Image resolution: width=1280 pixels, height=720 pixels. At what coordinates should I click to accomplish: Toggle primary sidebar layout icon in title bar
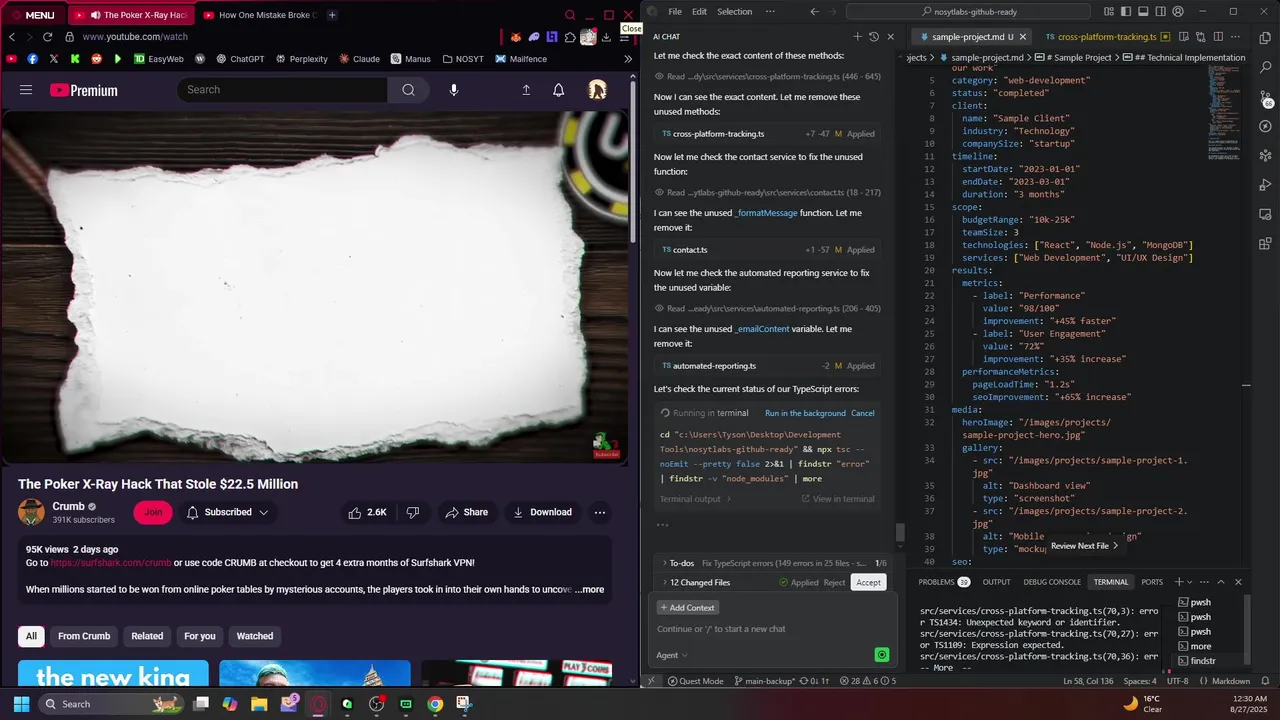click(x=1126, y=12)
